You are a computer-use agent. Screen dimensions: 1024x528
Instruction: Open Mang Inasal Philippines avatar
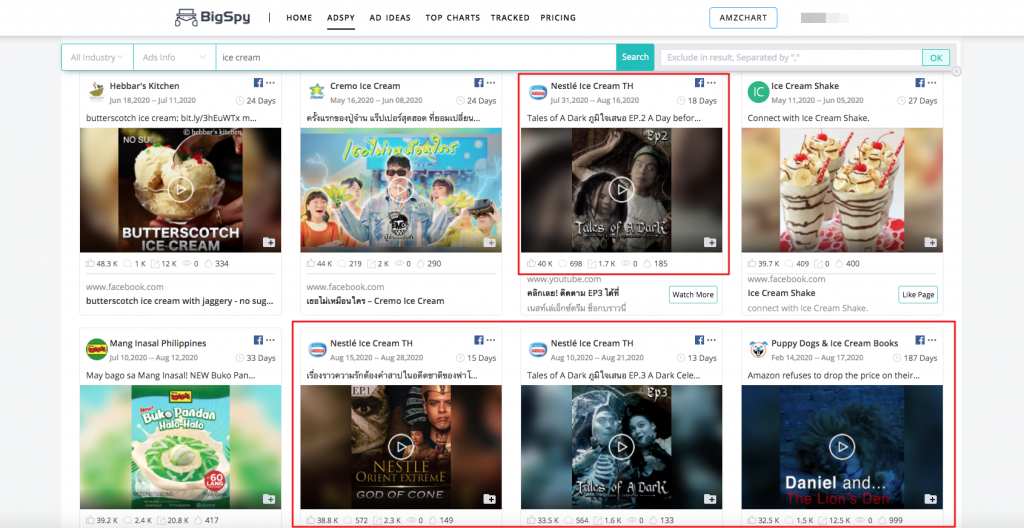97,350
